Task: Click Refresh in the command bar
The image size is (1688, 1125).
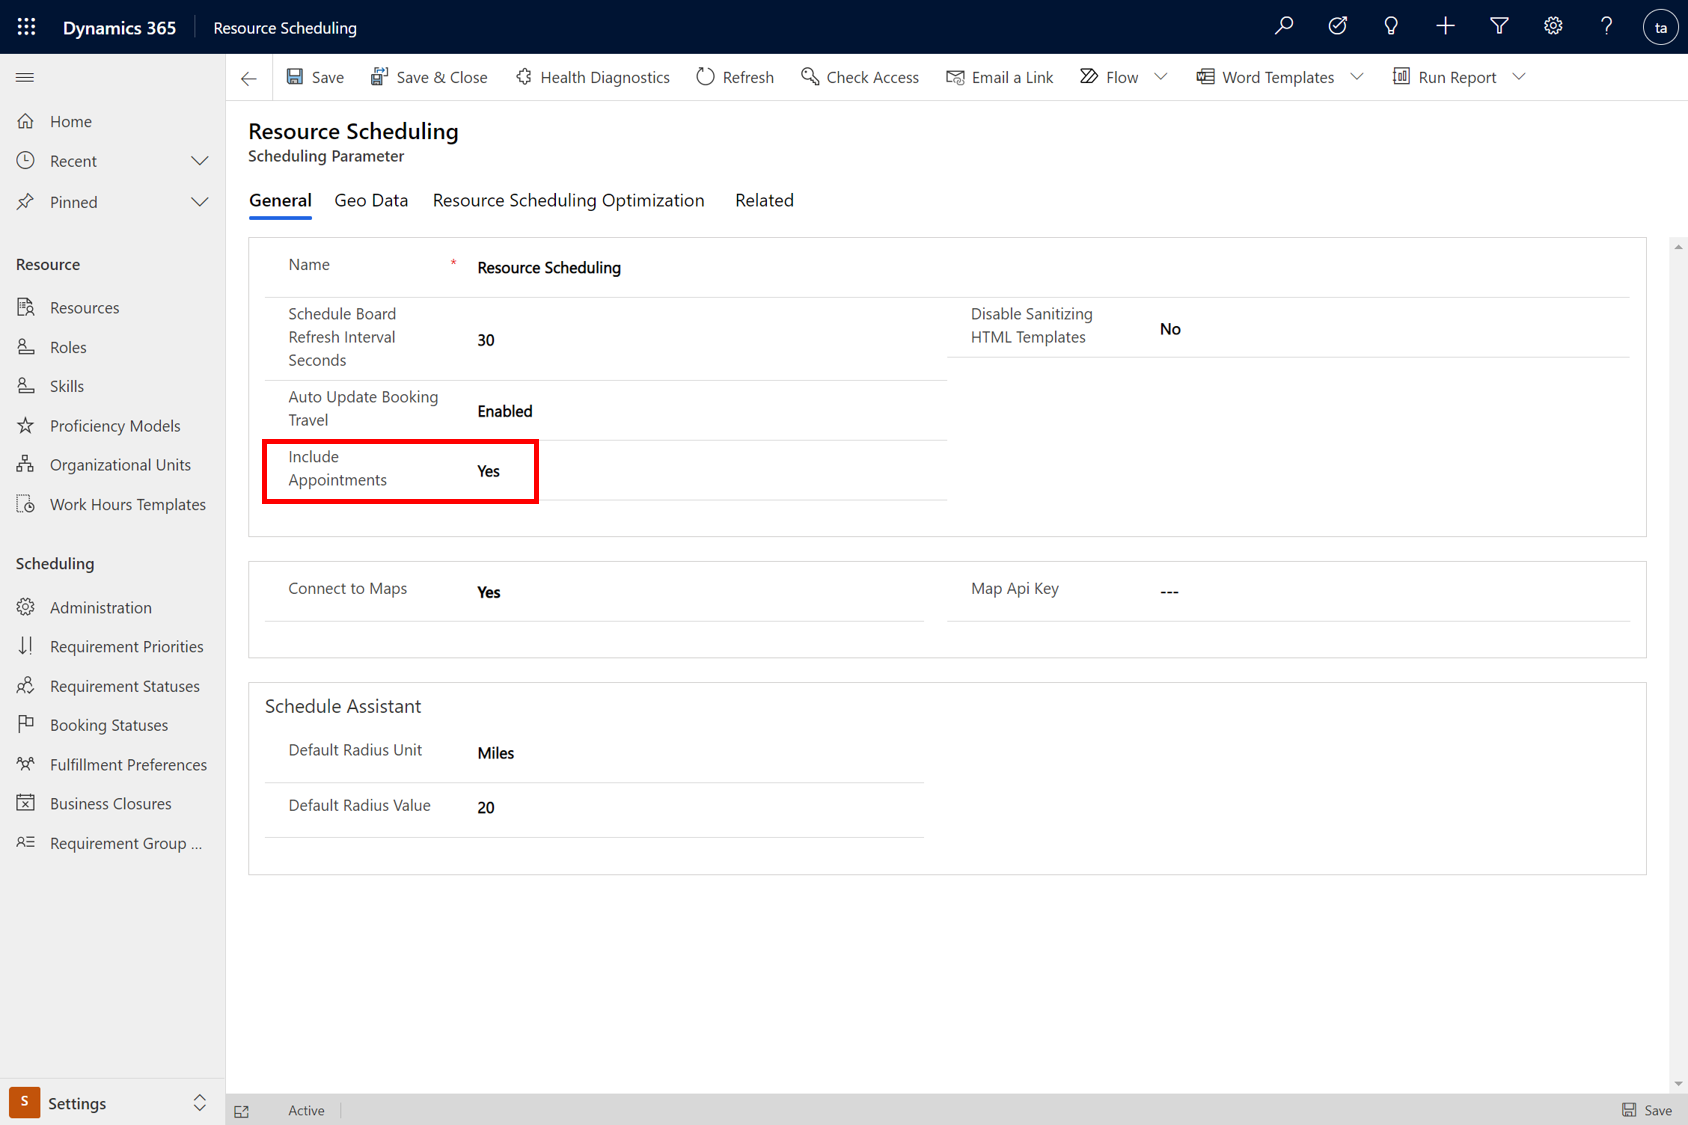Action: [x=735, y=77]
